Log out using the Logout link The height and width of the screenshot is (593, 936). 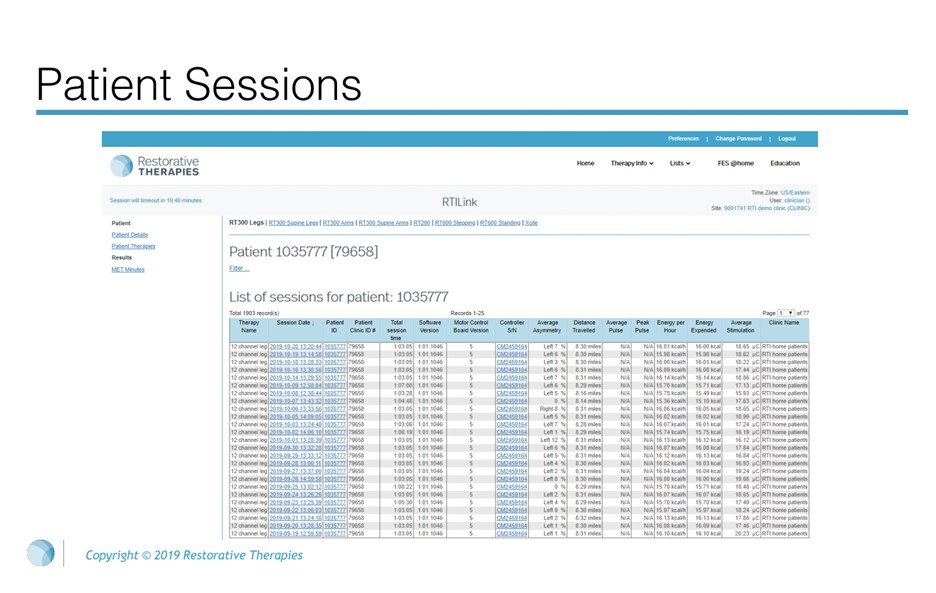(x=787, y=139)
